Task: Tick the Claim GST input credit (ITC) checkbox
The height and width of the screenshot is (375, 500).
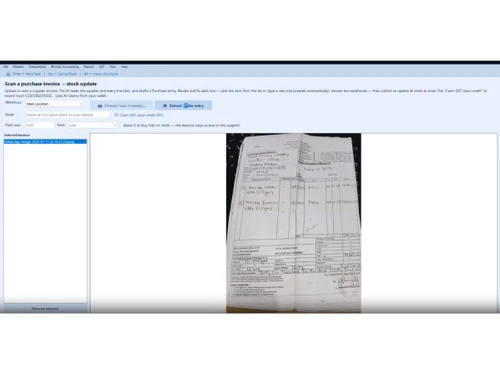Action: coord(116,115)
